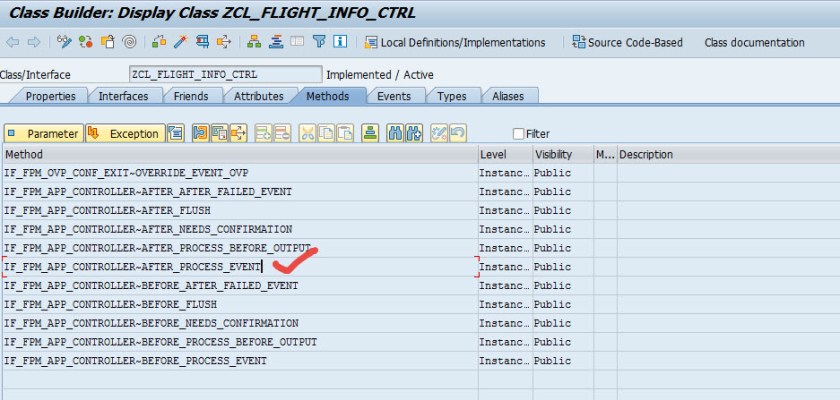Click the grayed window layout icon

tap(297, 42)
